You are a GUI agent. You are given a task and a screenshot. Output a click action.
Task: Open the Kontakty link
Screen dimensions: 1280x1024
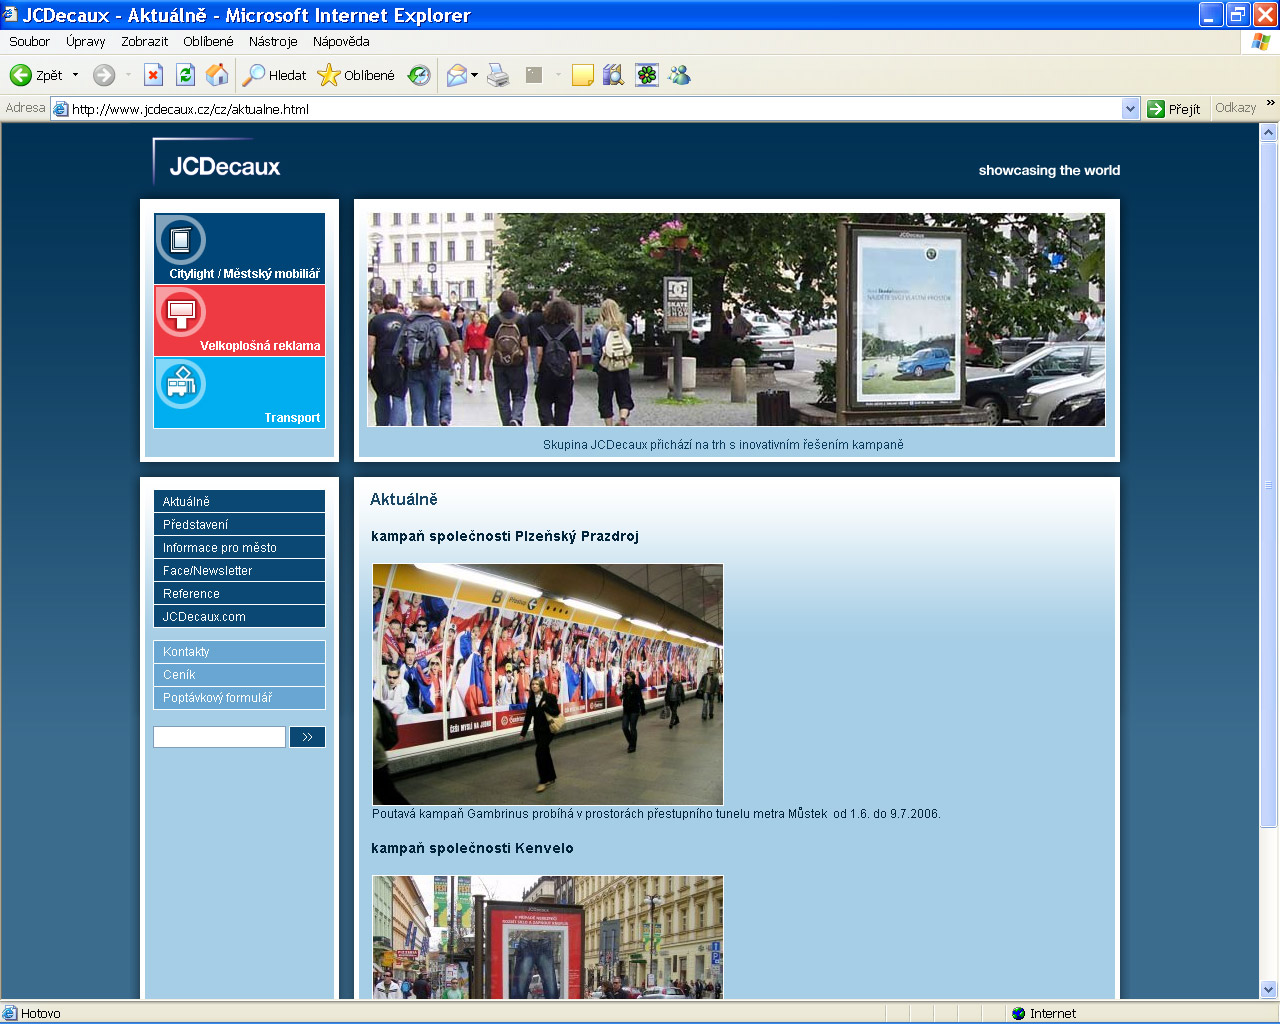pyautogui.click(x=239, y=651)
